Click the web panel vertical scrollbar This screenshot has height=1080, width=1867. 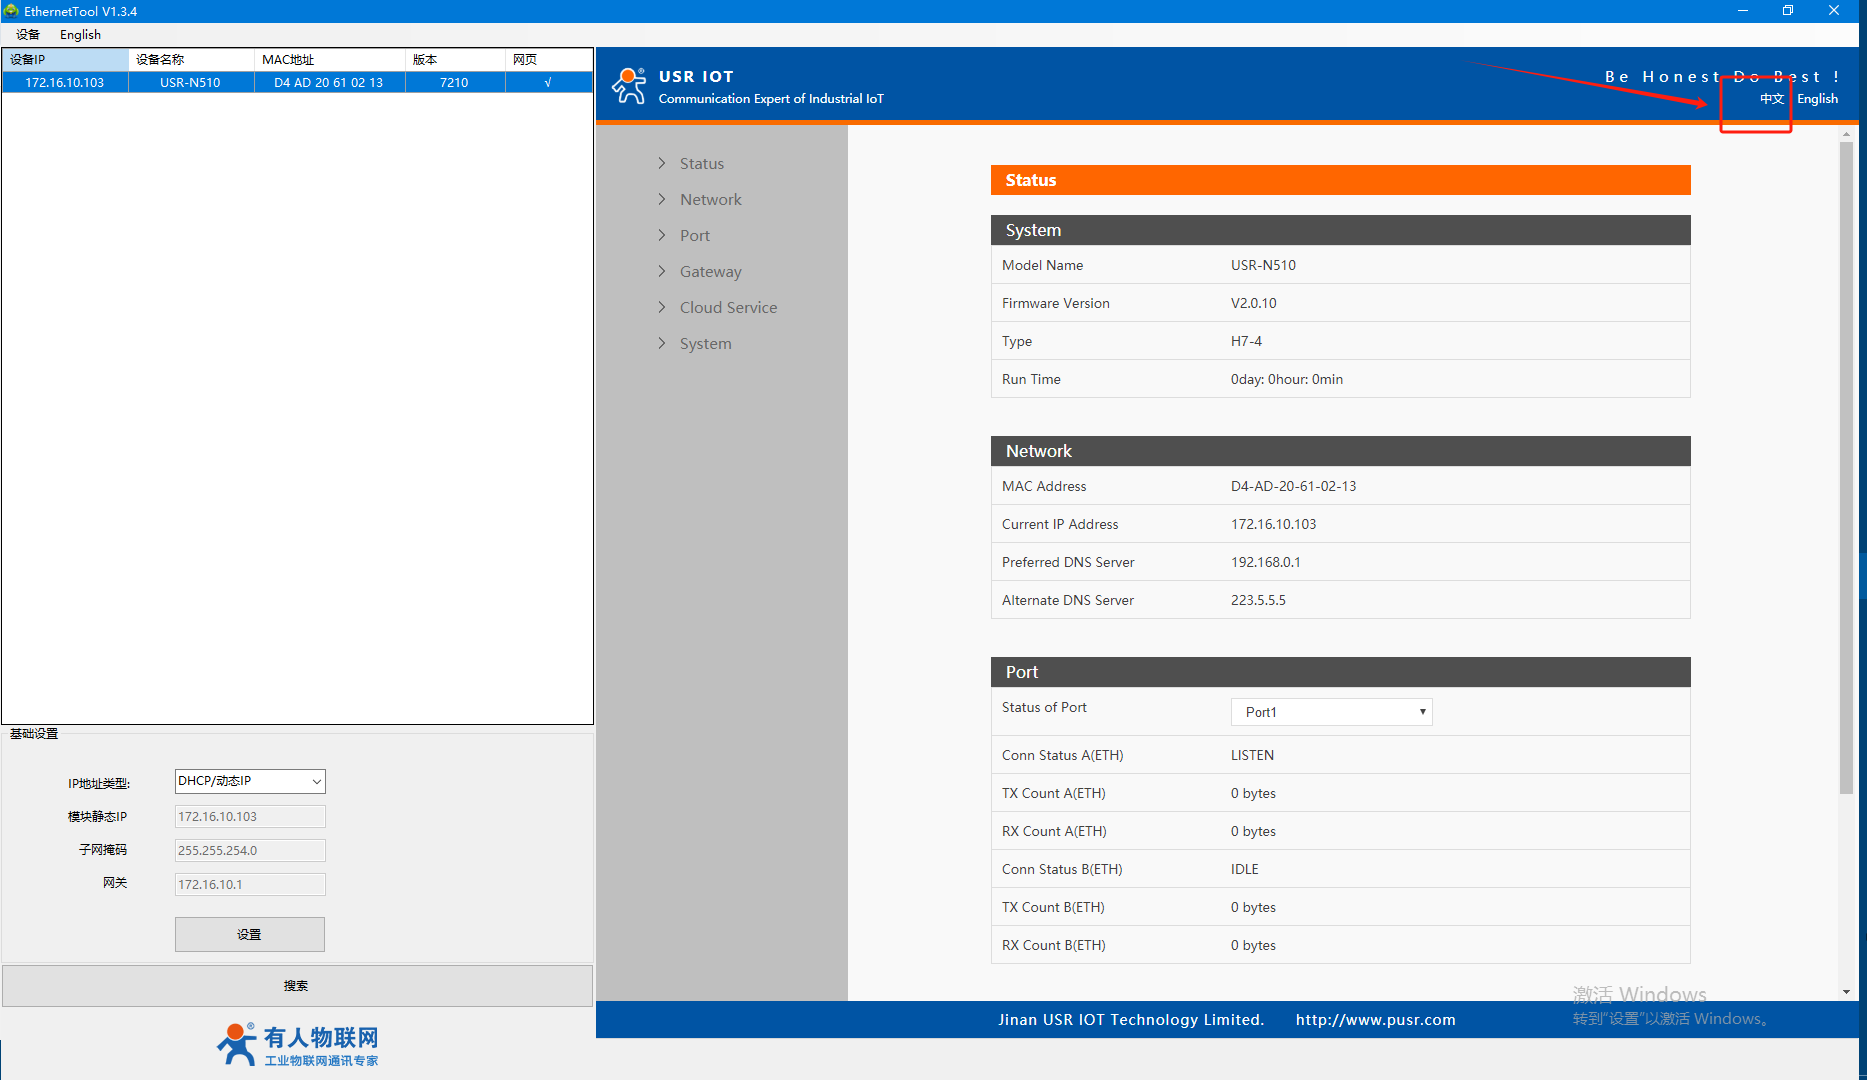pos(1846,468)
